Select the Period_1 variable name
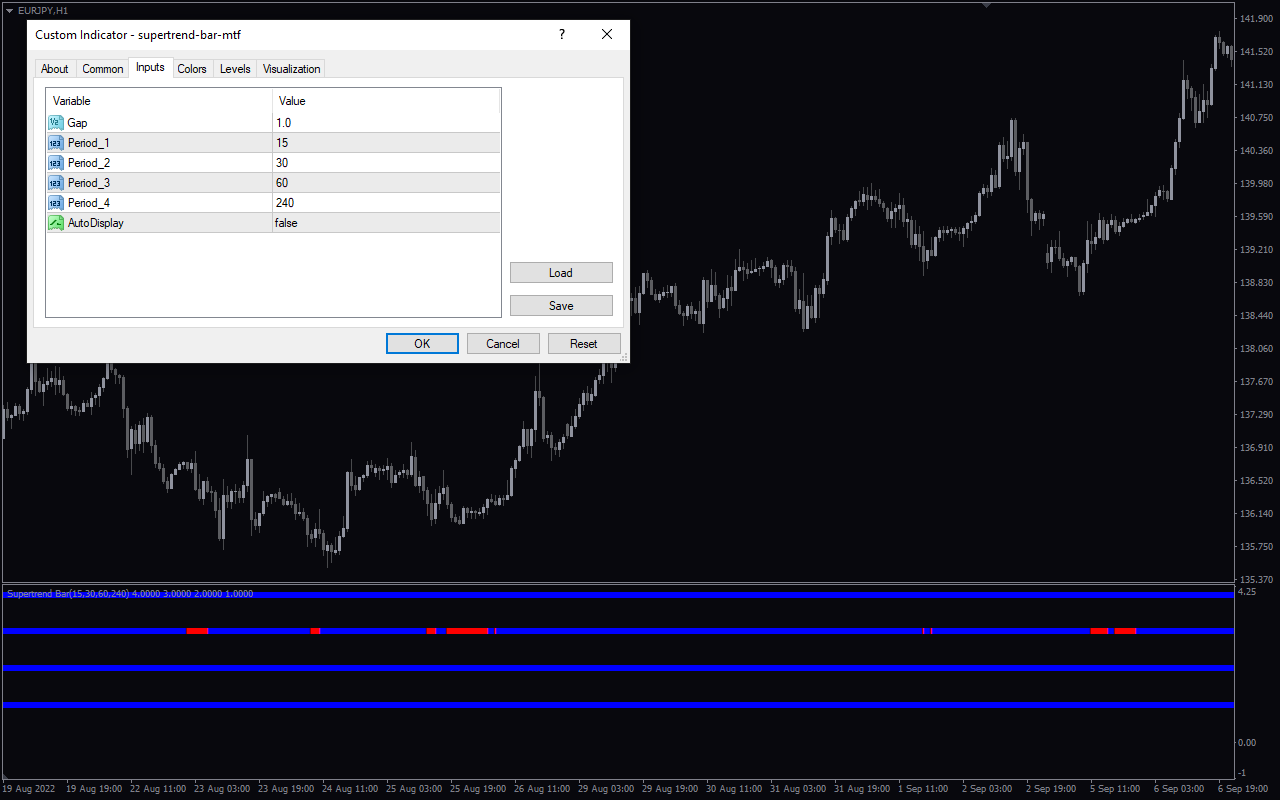Image resolution: width=1280 pixels, height=800 pixels. click(x=88, y=143)
